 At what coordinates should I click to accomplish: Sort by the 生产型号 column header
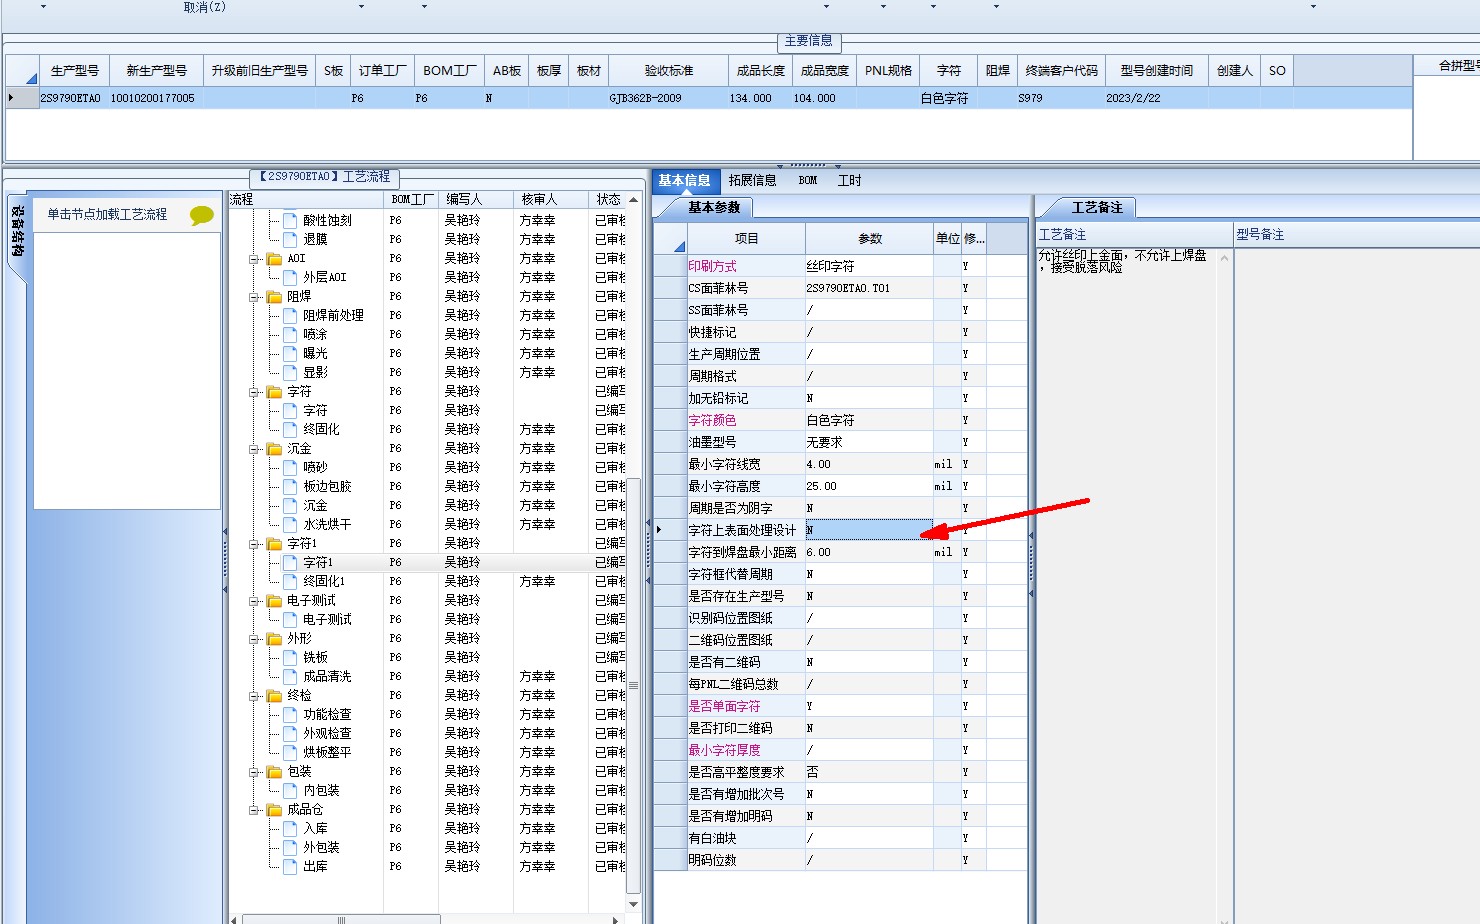coord(75,71)
